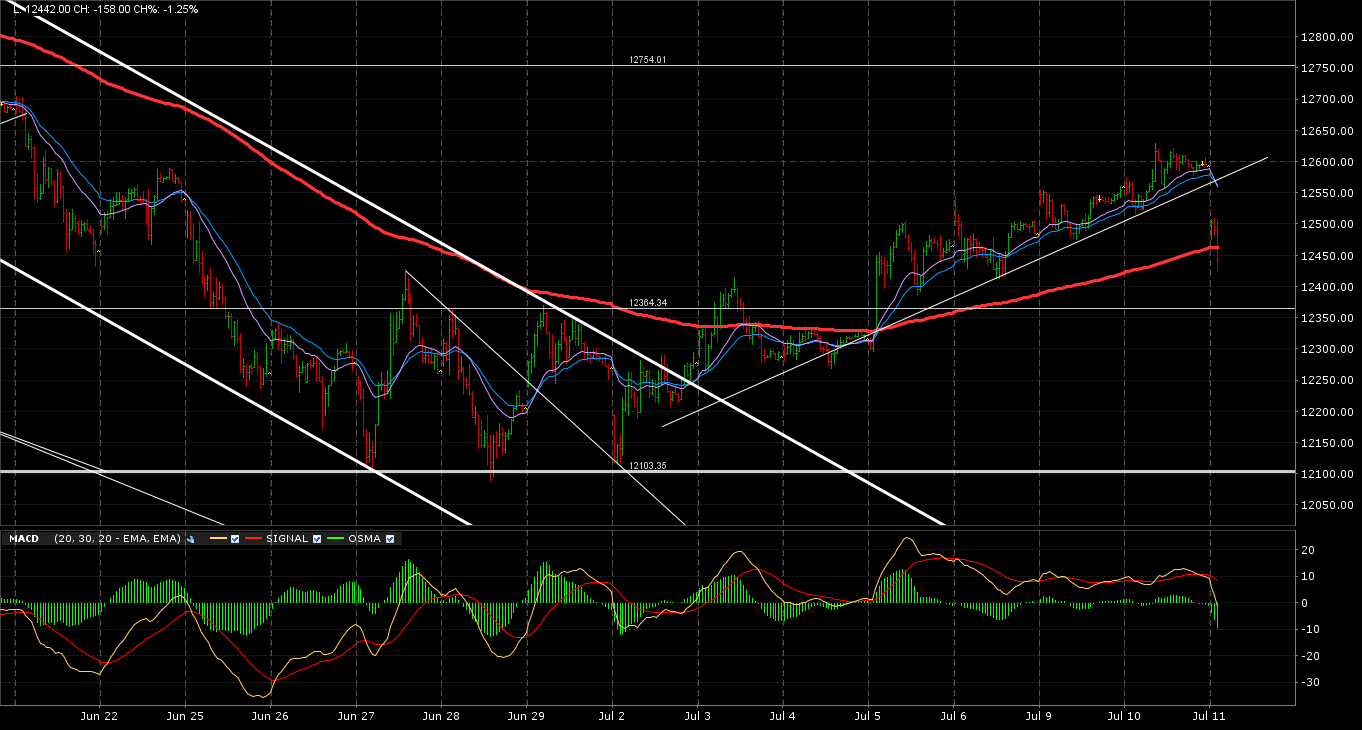
Task: Click 12800 on the price axis
Action: coord(1325,37)
